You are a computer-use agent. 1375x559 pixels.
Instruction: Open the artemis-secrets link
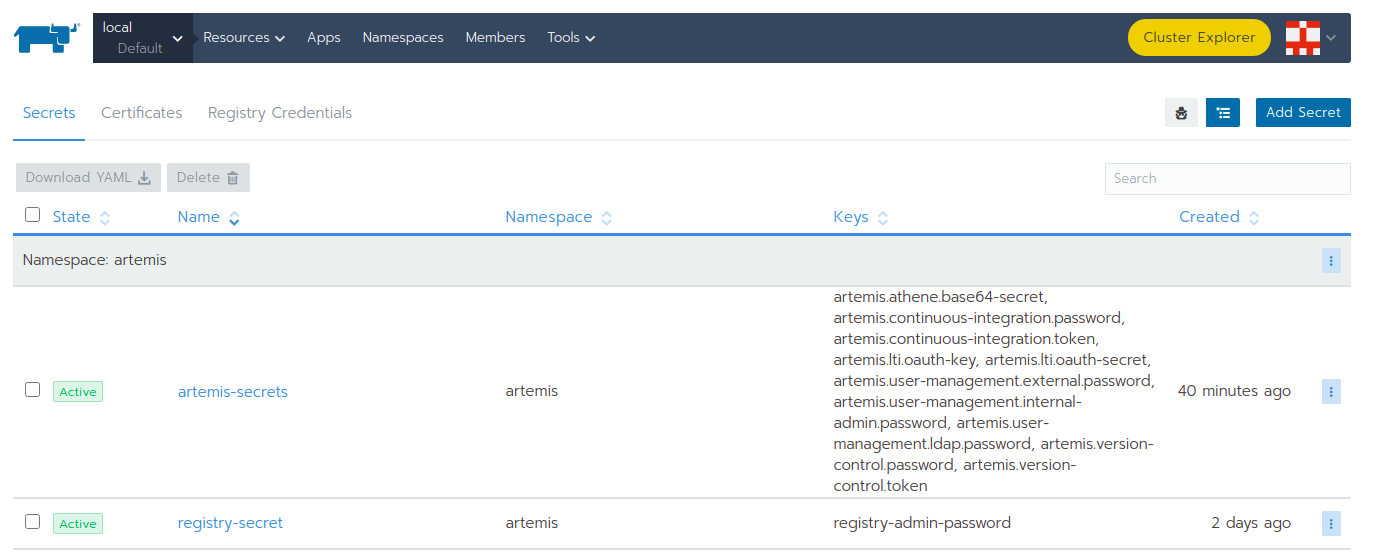[x=232, y=392]
